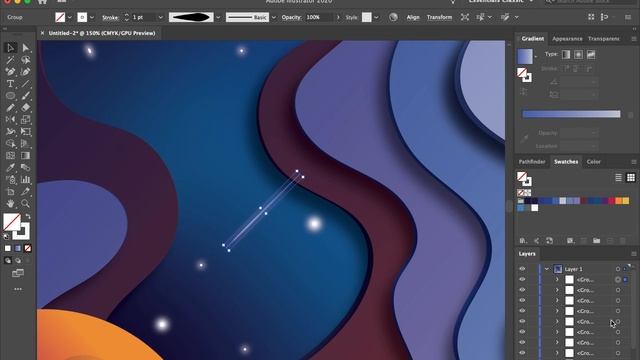Select the Type tool

point(10,84)
